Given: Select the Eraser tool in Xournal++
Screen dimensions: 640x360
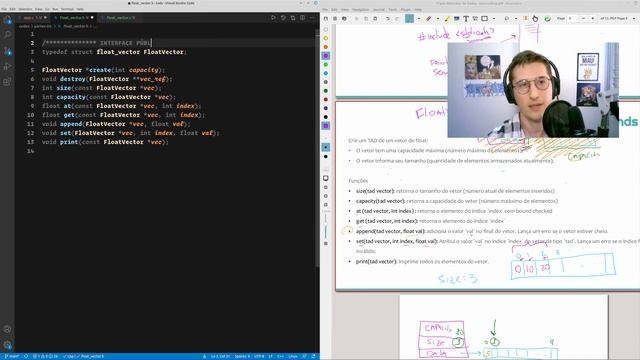Looking at the screenshot, I should tap(429, 18).
